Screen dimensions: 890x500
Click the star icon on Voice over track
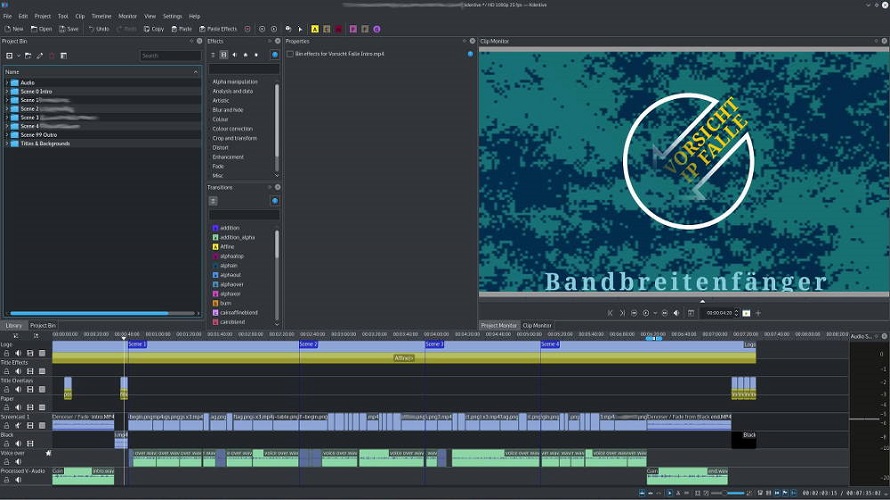[47, 453]
